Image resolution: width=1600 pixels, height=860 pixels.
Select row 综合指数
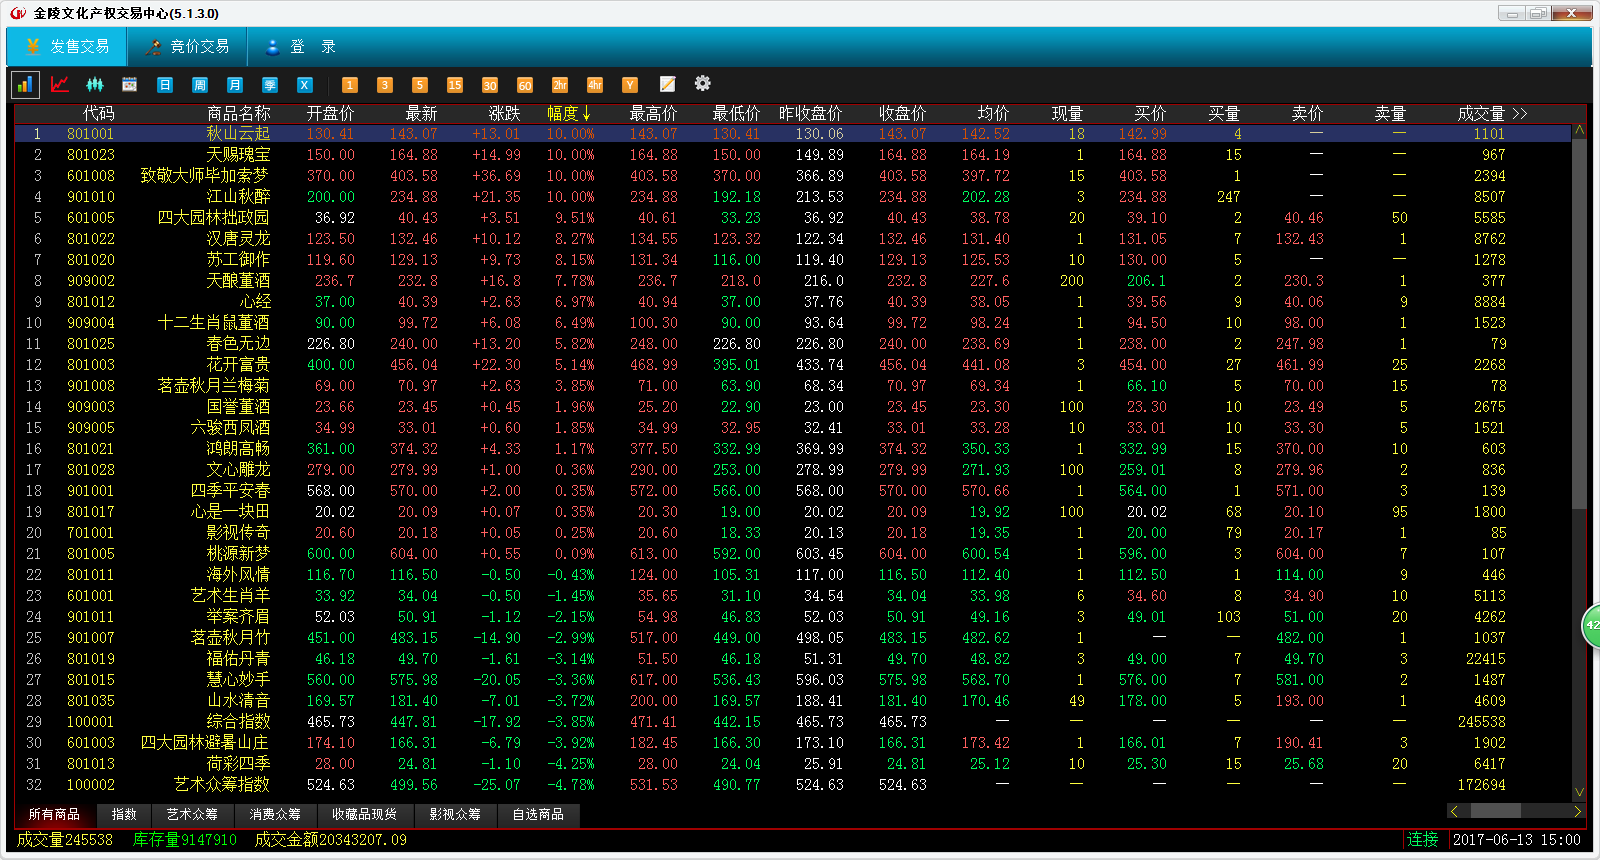point(792,722)
